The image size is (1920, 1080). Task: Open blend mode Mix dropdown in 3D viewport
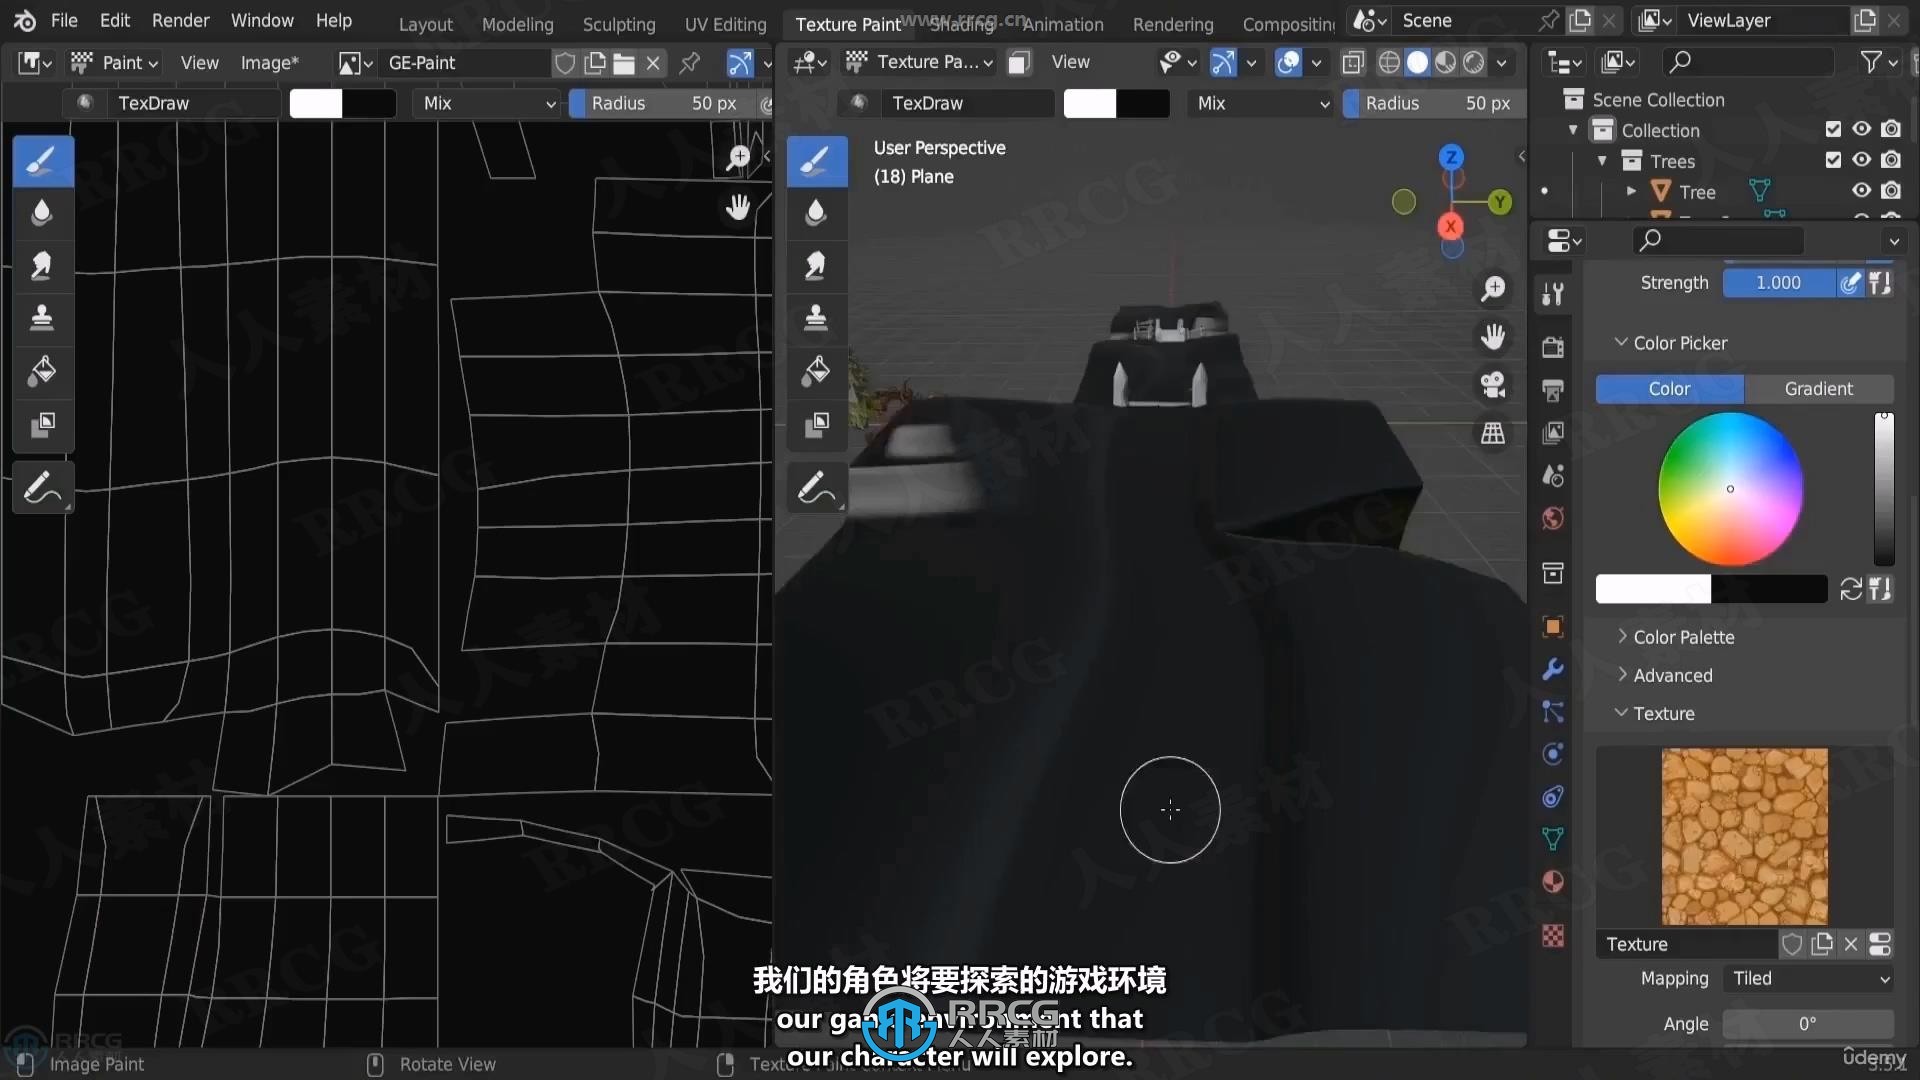pos(1261,103)
